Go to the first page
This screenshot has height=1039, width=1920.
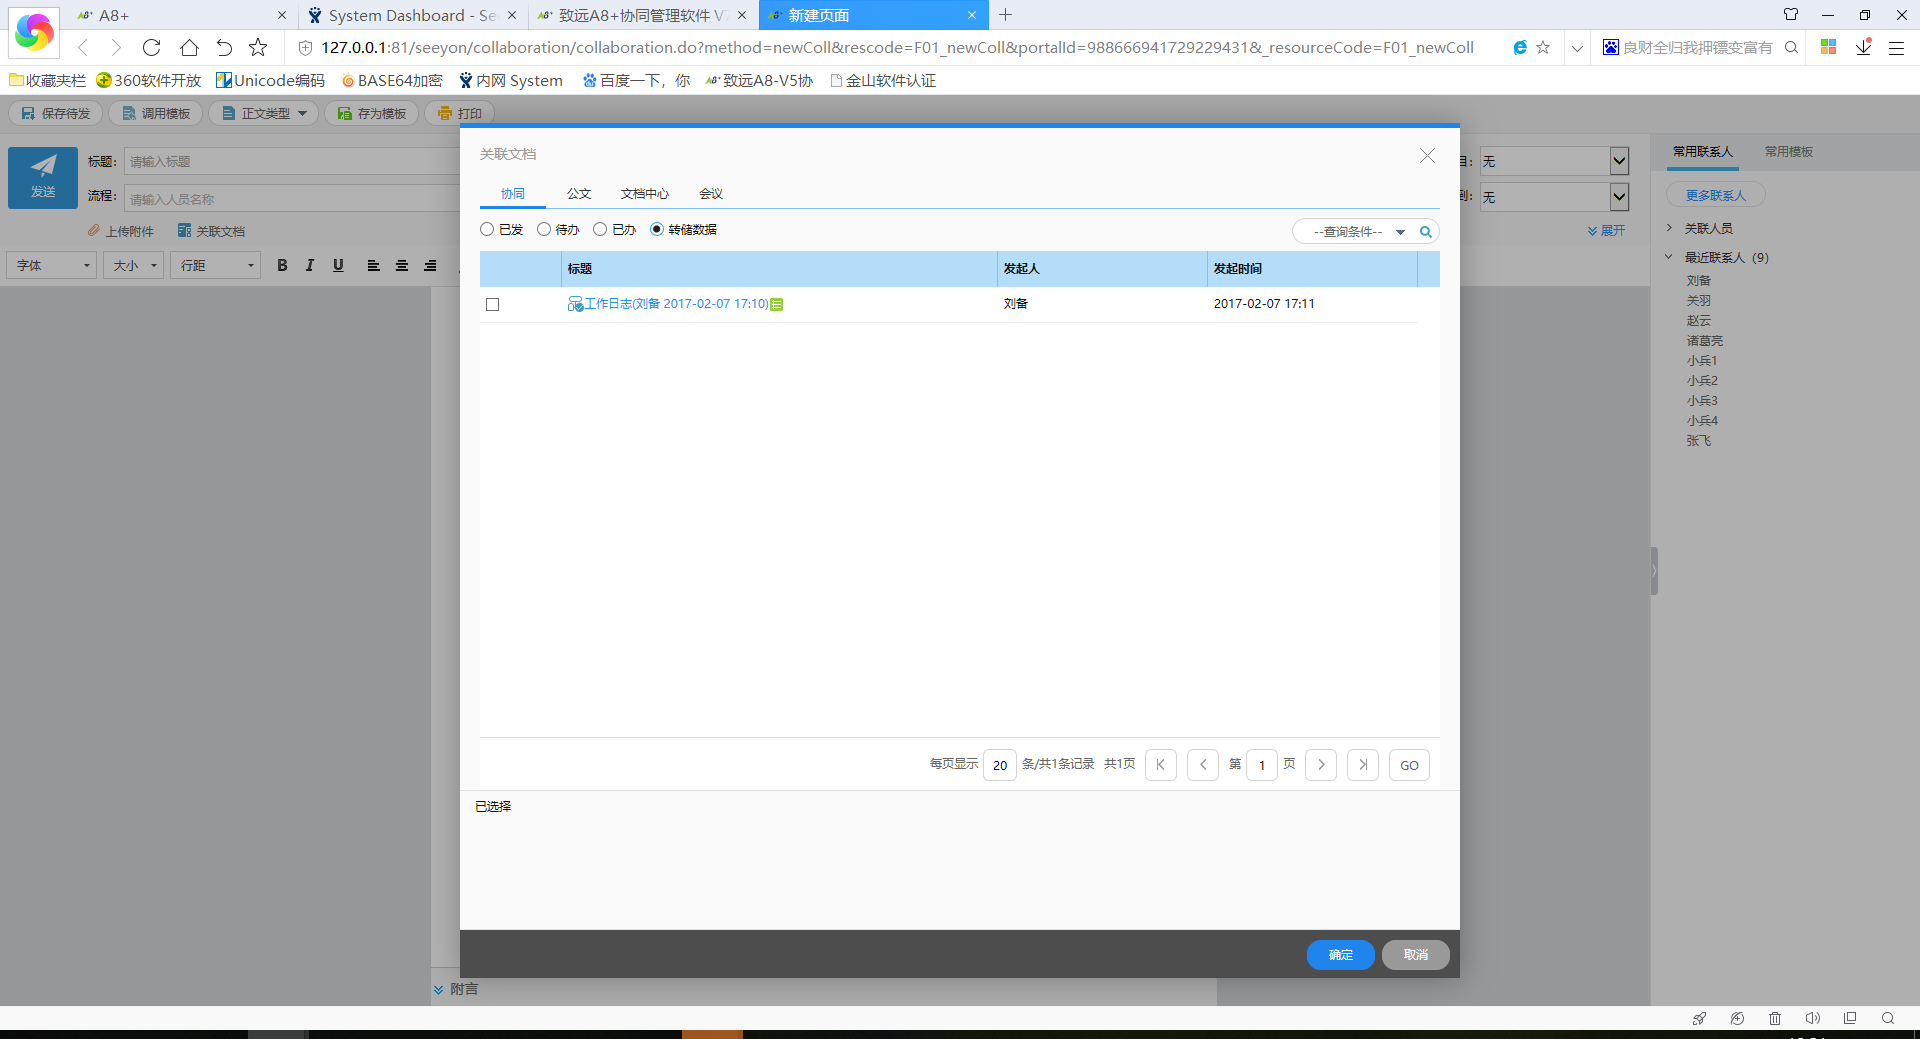click(1161, 765)
